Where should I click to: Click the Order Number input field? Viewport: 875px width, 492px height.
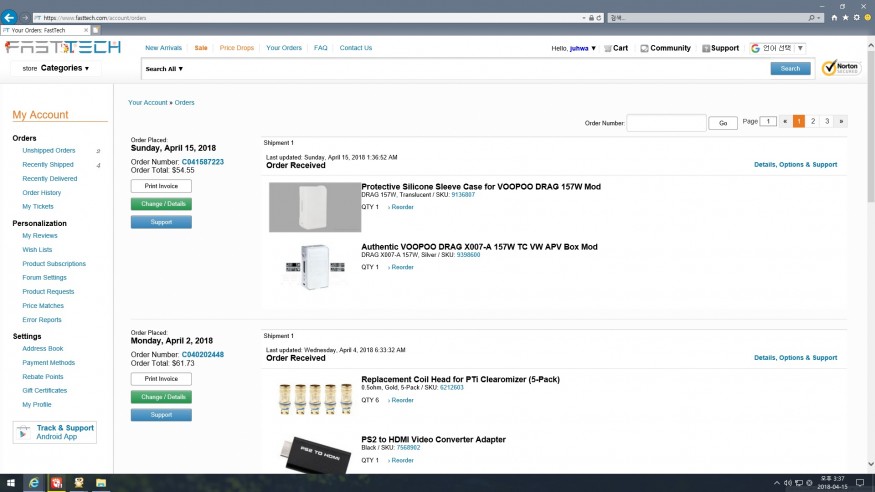coord(666,122)
